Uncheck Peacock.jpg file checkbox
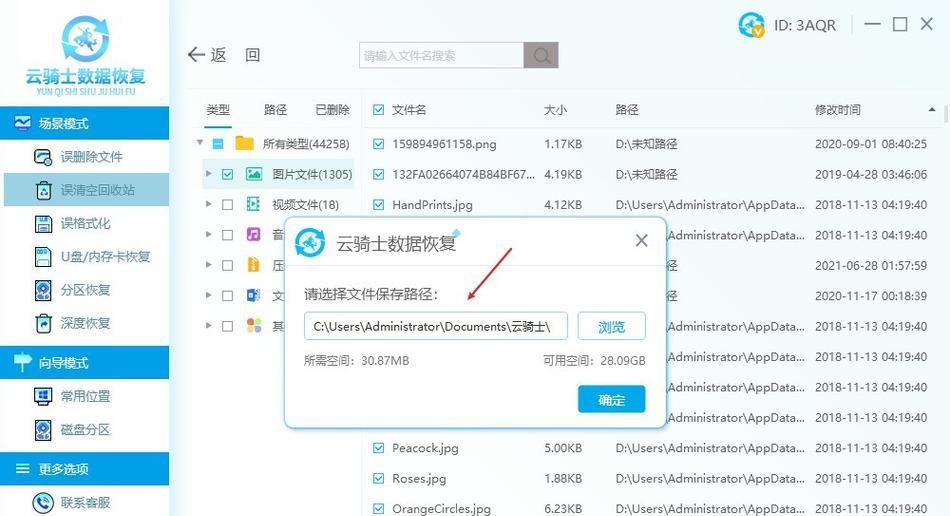The width and height of the screenshot is (950, 516). (x=379, y=448)
